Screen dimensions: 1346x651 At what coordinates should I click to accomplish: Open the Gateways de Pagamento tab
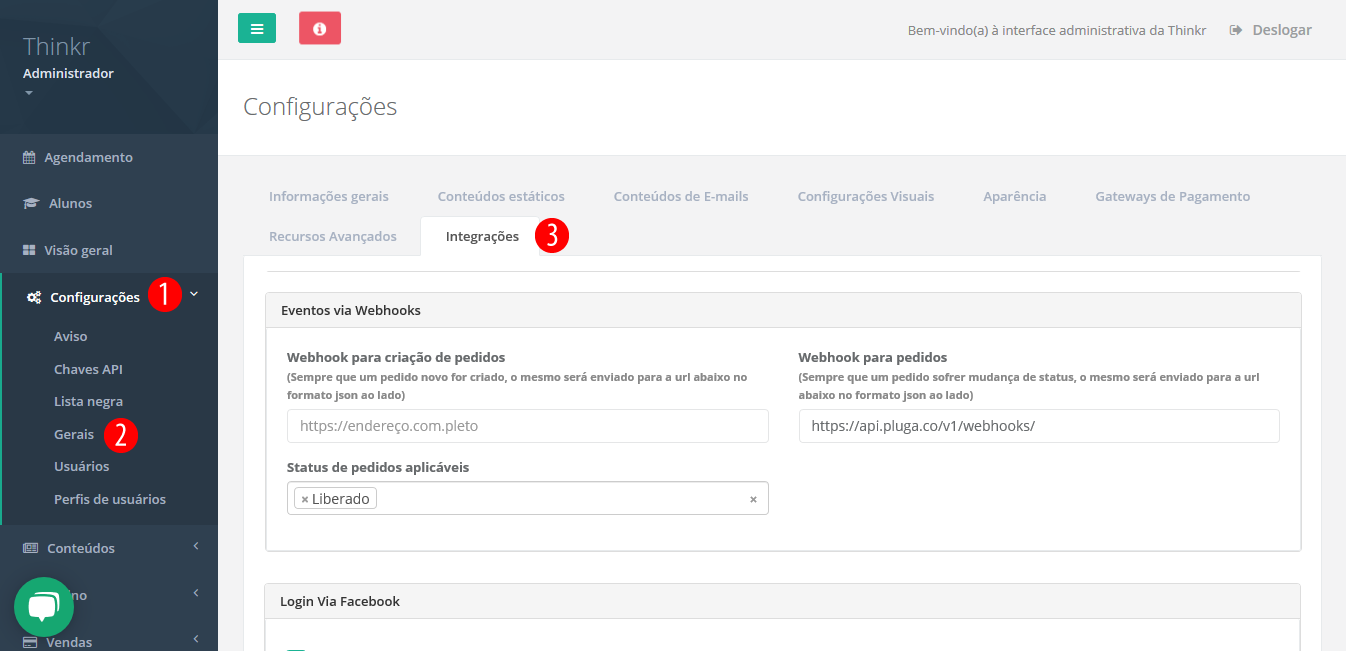[x=1172, y=196]
